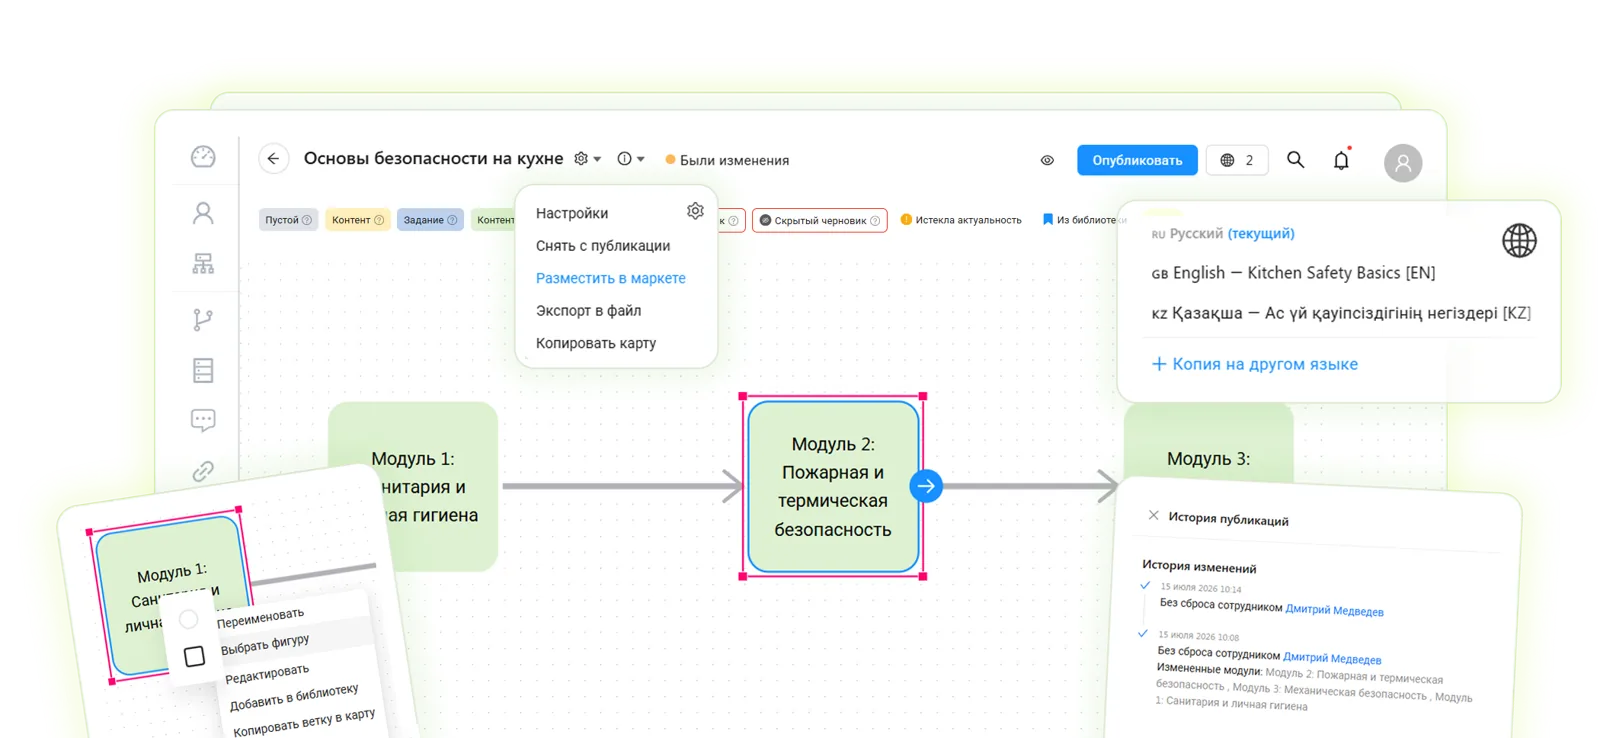Expand the info icon dropdown
The width and height of the screenshot is (1600, 738).
tap(631, 159)
